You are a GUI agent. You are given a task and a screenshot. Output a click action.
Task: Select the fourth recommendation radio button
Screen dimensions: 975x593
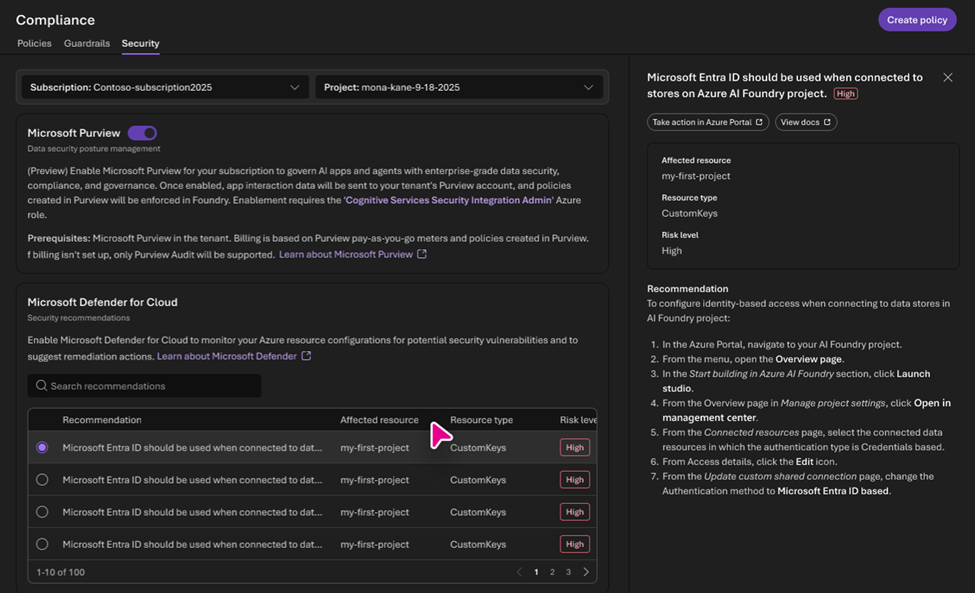coord(42,544)
